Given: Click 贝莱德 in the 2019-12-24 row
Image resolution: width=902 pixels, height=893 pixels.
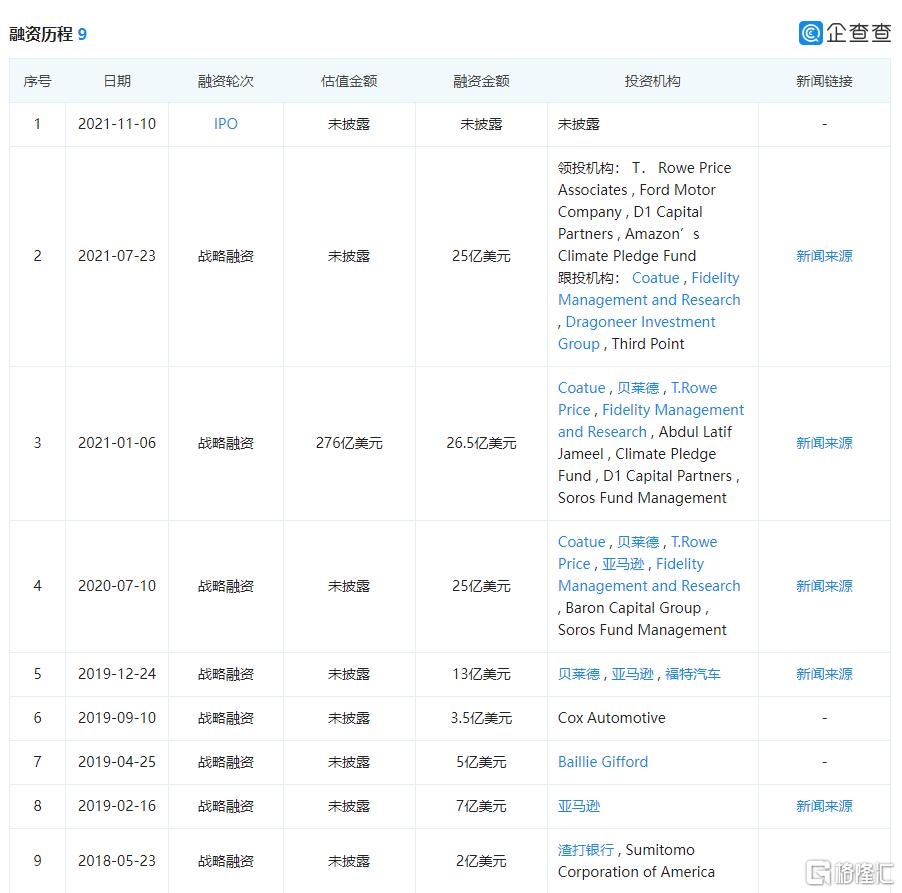Looking at the screenshot, I should point(579,674).
